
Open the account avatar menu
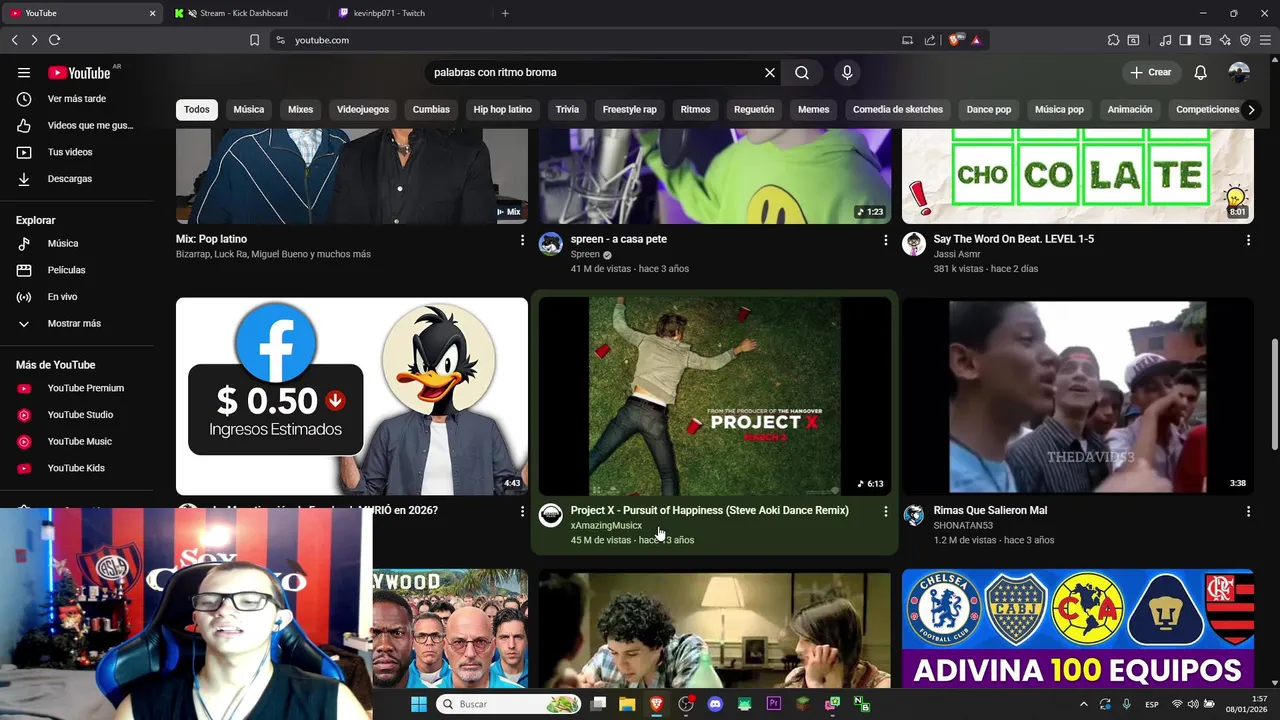[1239, 72]
